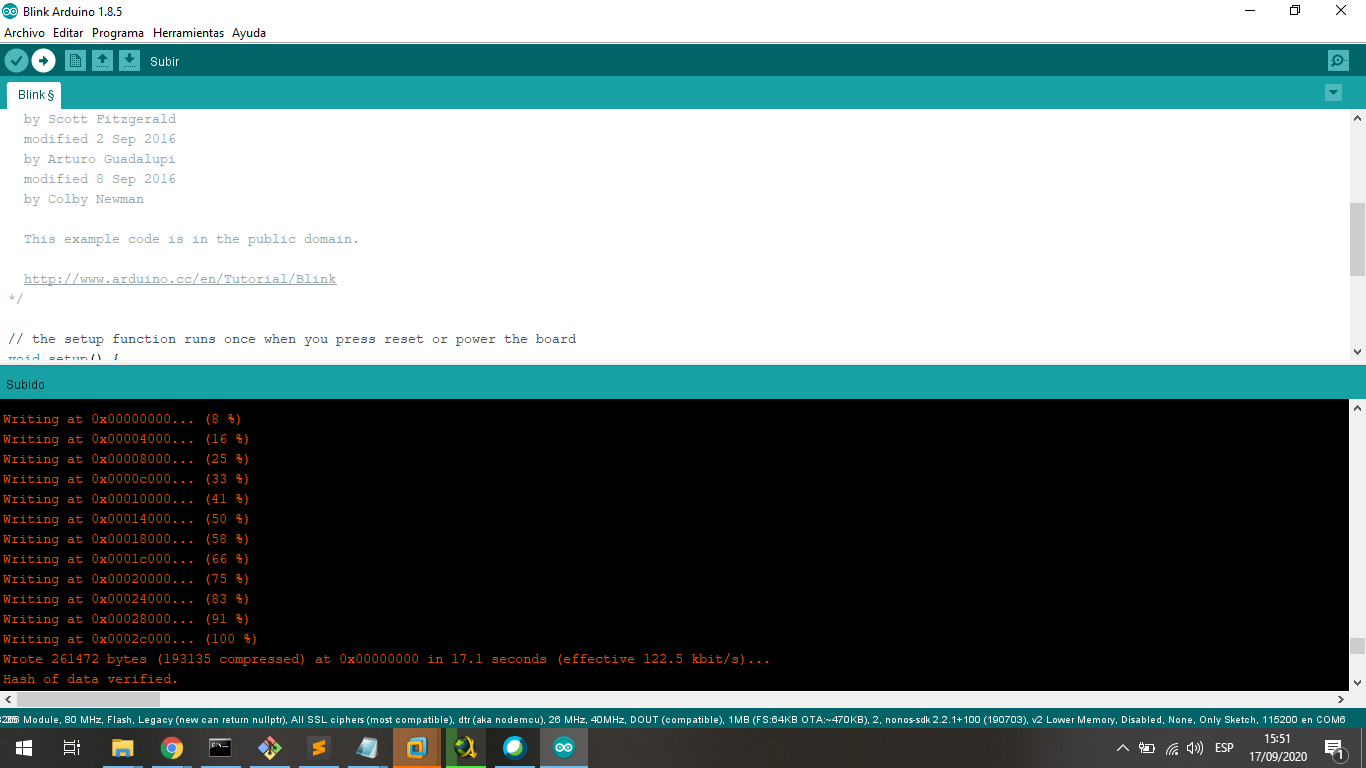Click the '// the setup function runs once' comment
Viewport: 1366px width, 768px height.
click(292, 339)
